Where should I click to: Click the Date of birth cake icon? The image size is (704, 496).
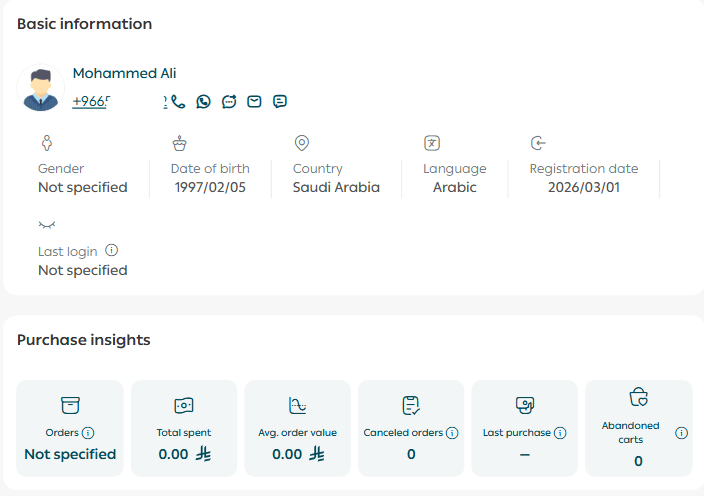pyautogui.click(x=179, y=143)
